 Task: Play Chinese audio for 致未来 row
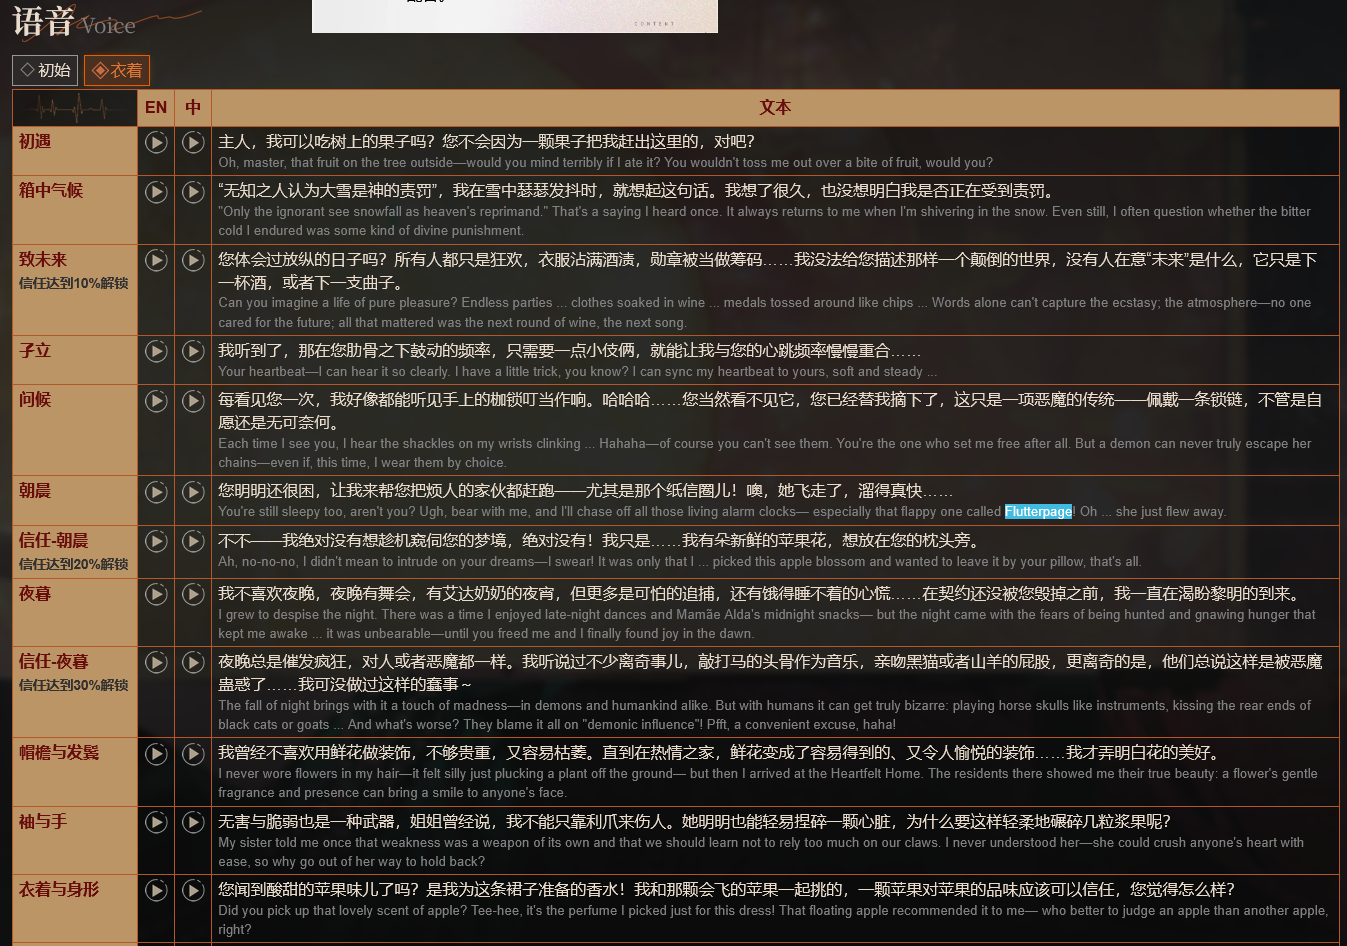point(193,260)
